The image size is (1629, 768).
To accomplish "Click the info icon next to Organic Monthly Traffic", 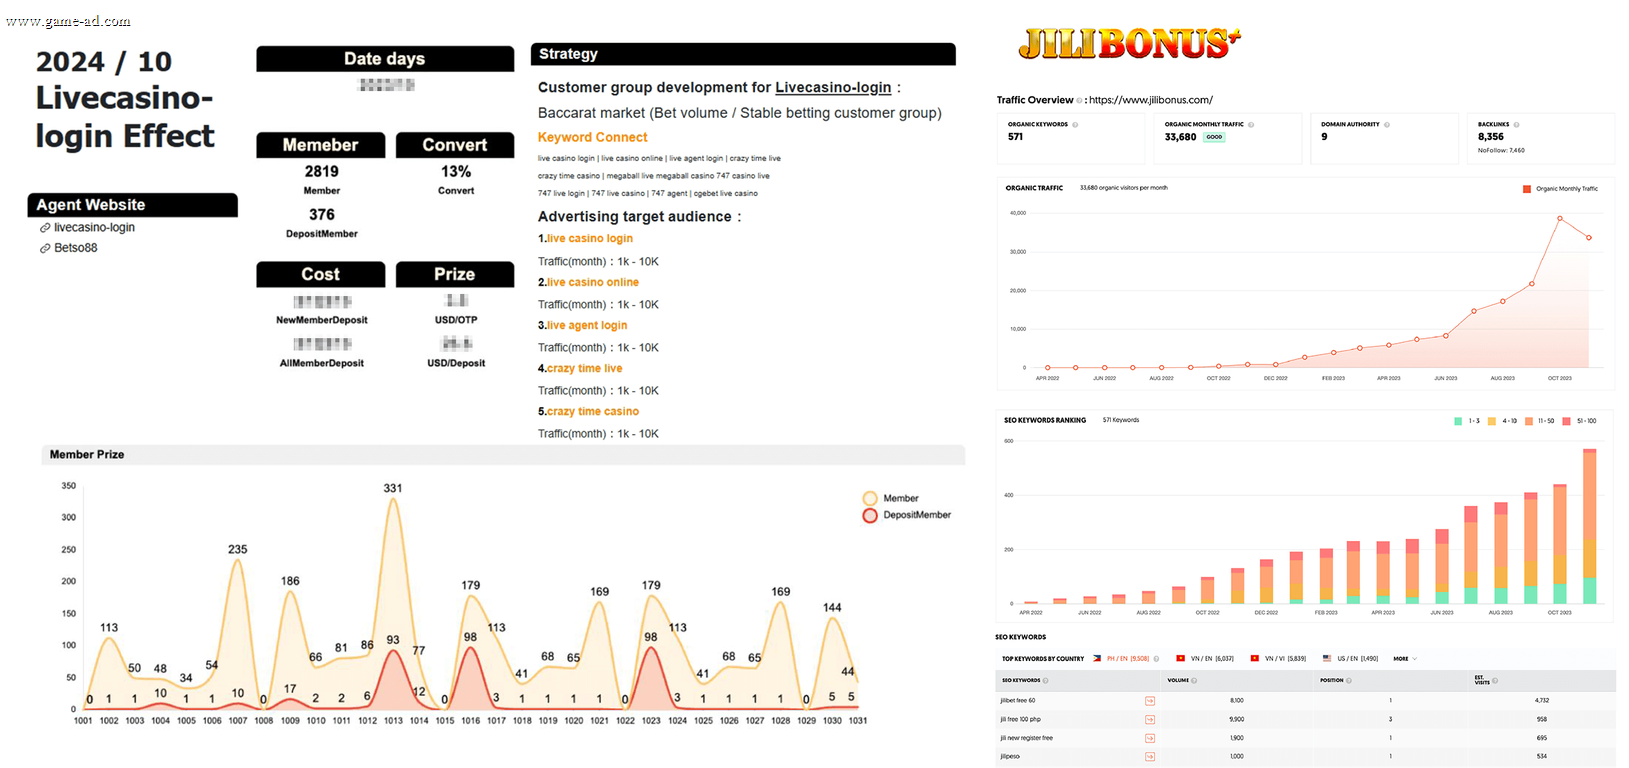I will pyautogui.click(x=1251, y=125).
